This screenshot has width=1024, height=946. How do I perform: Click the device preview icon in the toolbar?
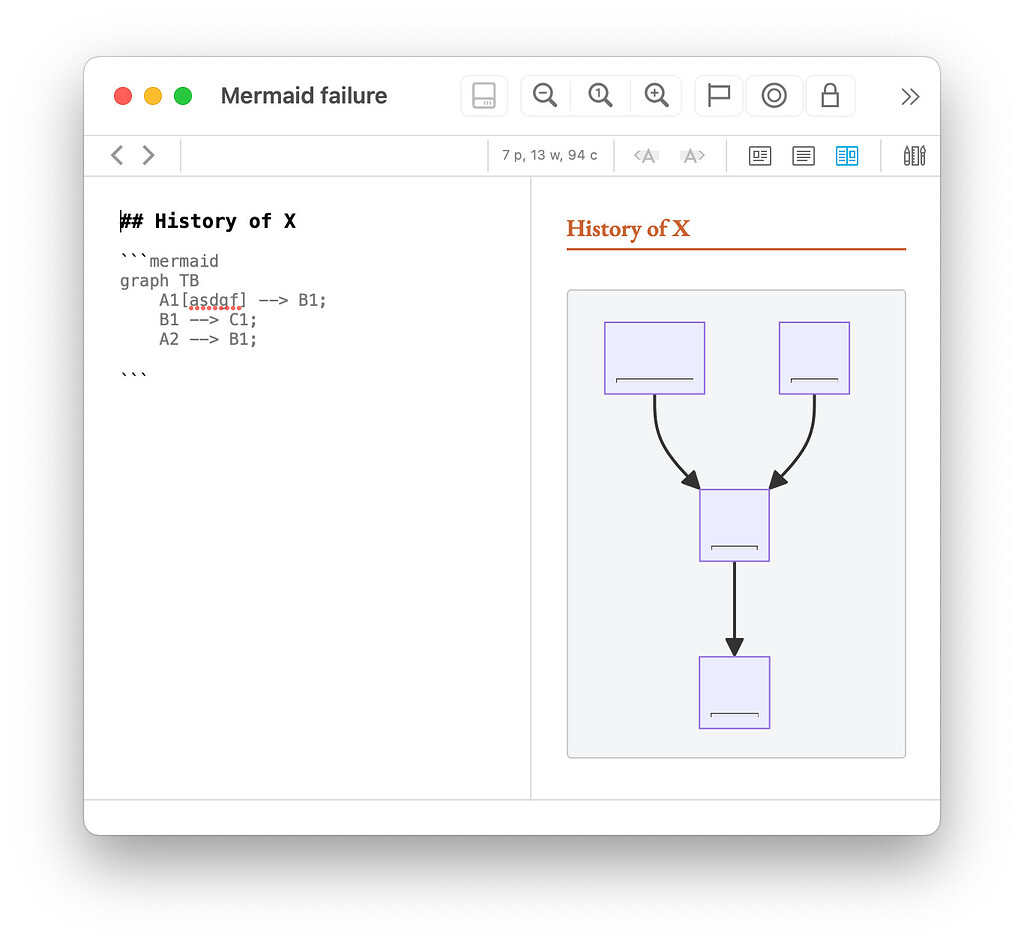click(484, 95)
